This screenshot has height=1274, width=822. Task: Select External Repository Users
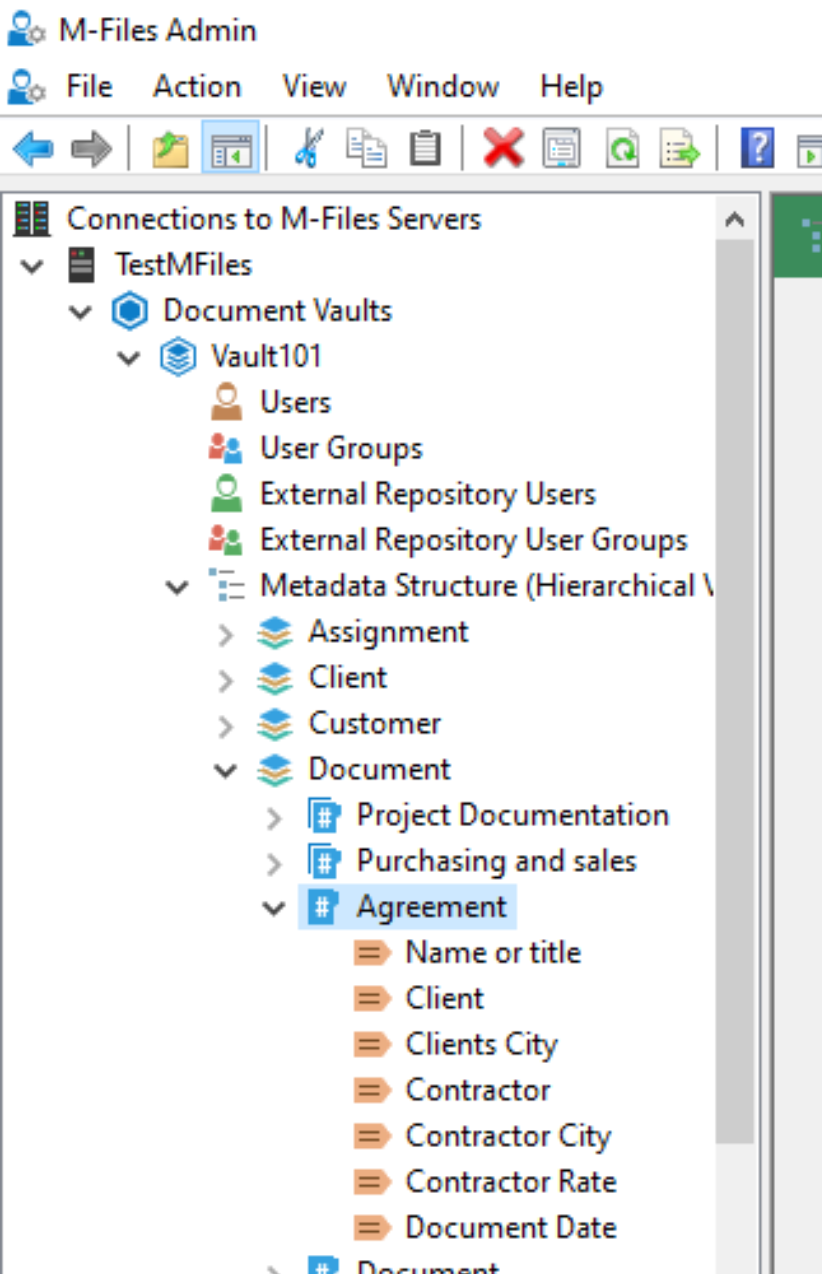click(x=428, y=494)
